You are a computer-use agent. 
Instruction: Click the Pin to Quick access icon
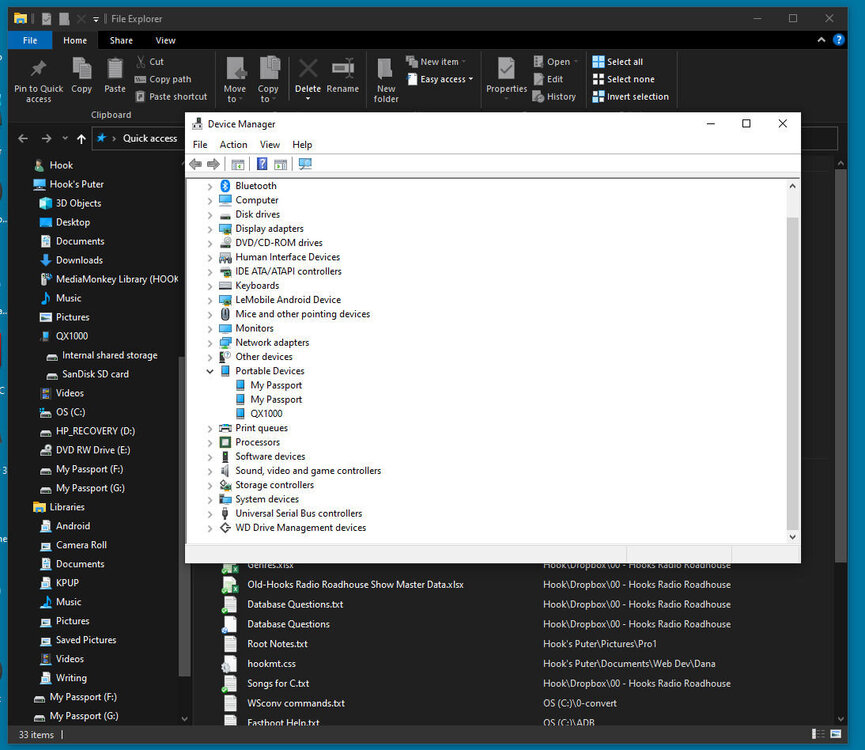(38, 70)
